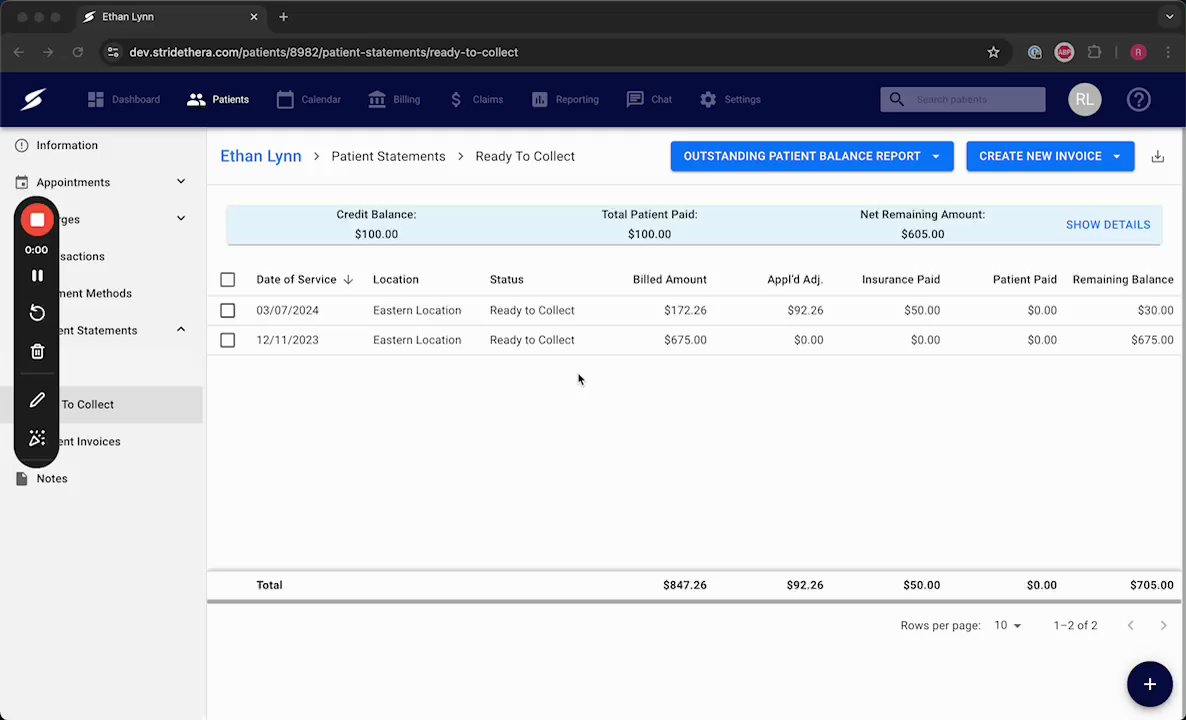The image size is (1186, 720).
Task: Click the blue plus floating button
Action: click(x=1149, y=684)
